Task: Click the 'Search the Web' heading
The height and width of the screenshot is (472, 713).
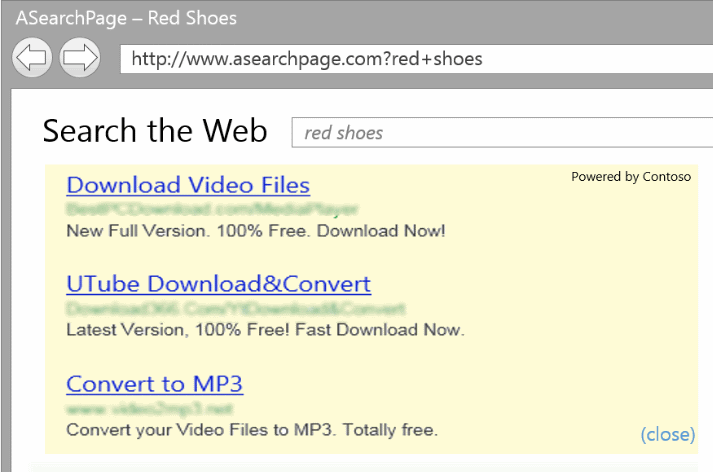Action: click(155, 131)
